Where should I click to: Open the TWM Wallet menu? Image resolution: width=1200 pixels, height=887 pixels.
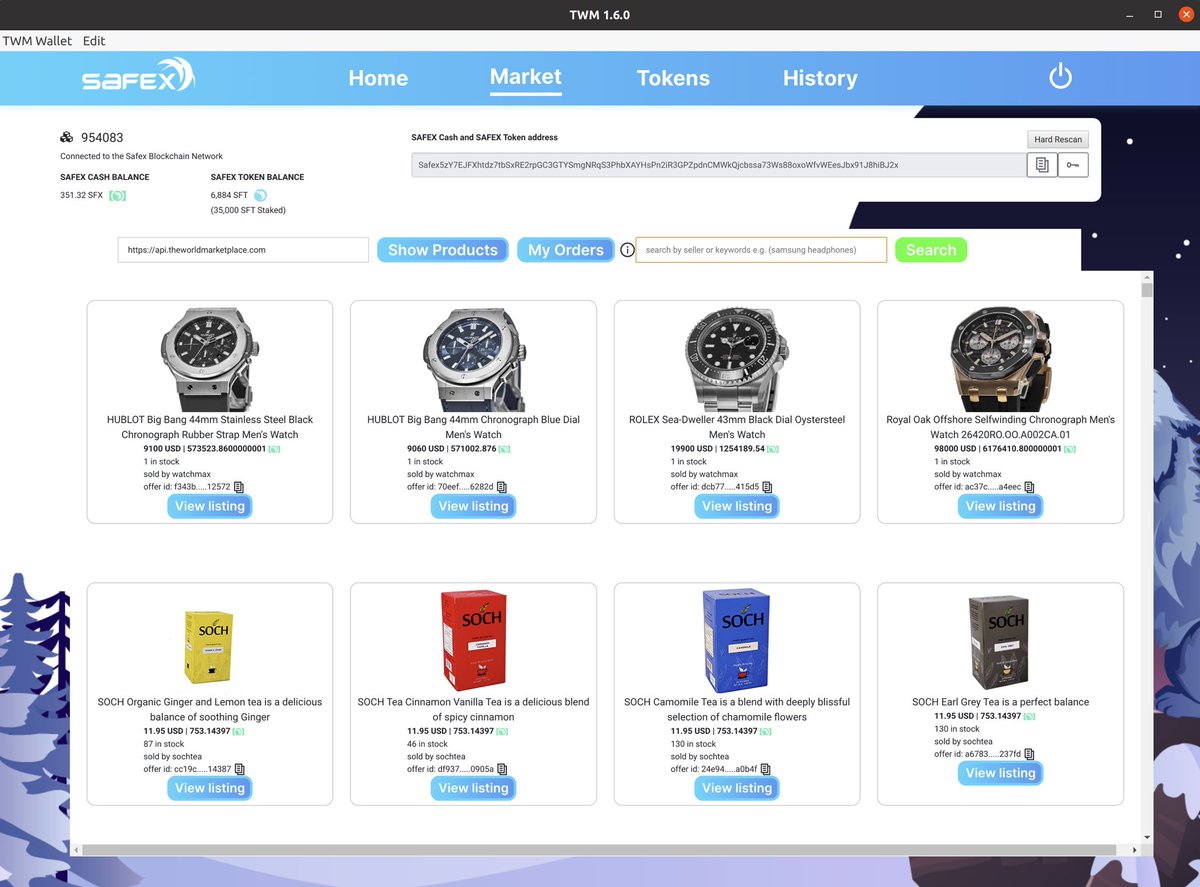point(37,41)
